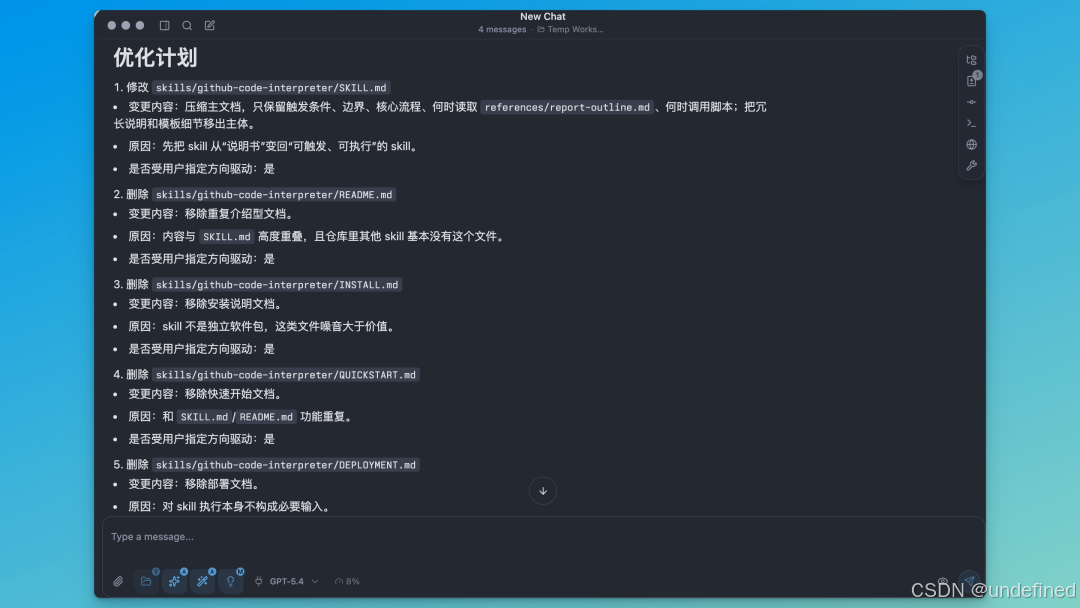This screenshot has width=1080, height=608.
Task: Click line 原因：对 skill 执行本身不构成必要输入。
Action: coord(231,507)
